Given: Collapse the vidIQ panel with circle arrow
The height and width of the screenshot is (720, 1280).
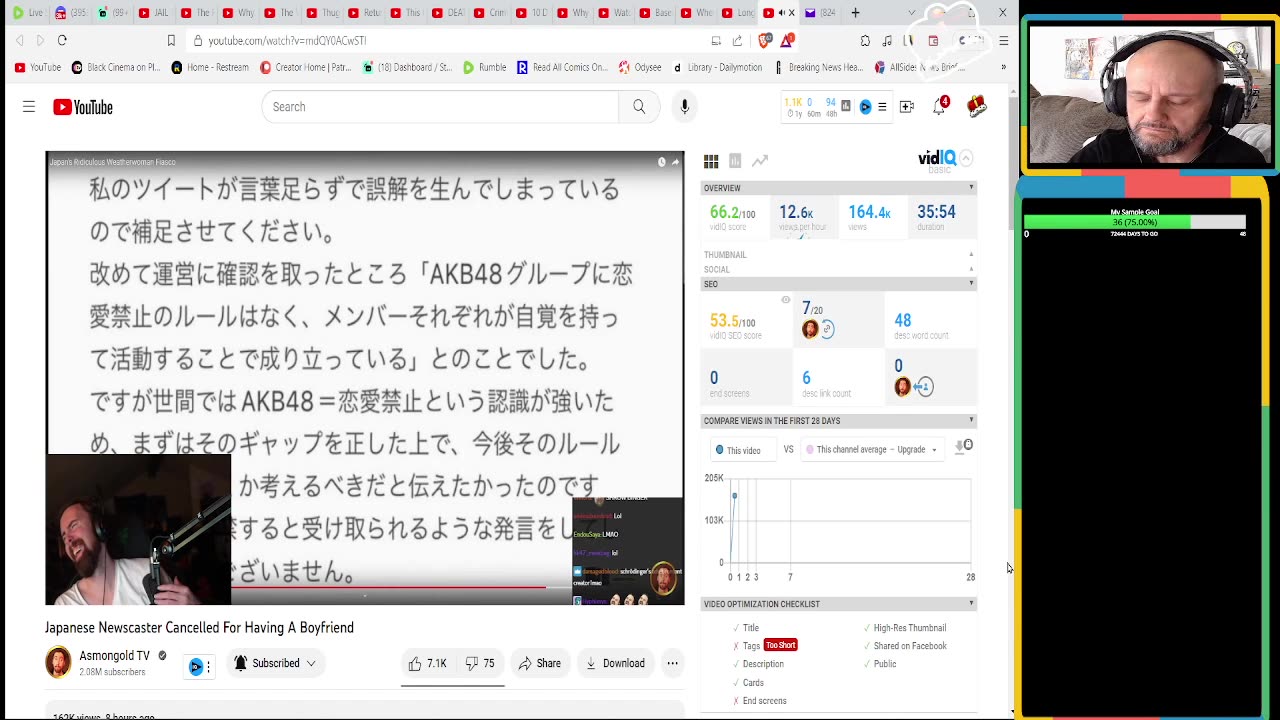Looking at the screenshot, I should coord(966,158).
